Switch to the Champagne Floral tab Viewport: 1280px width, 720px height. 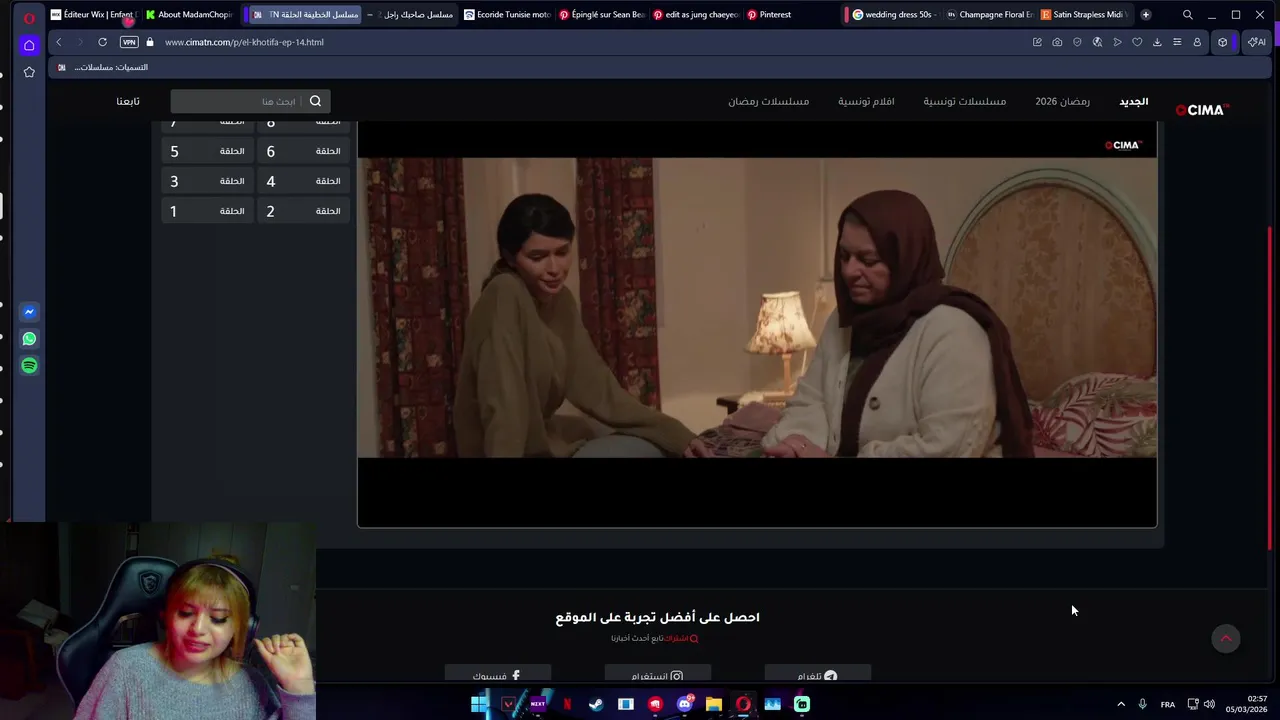coord(989,15)
